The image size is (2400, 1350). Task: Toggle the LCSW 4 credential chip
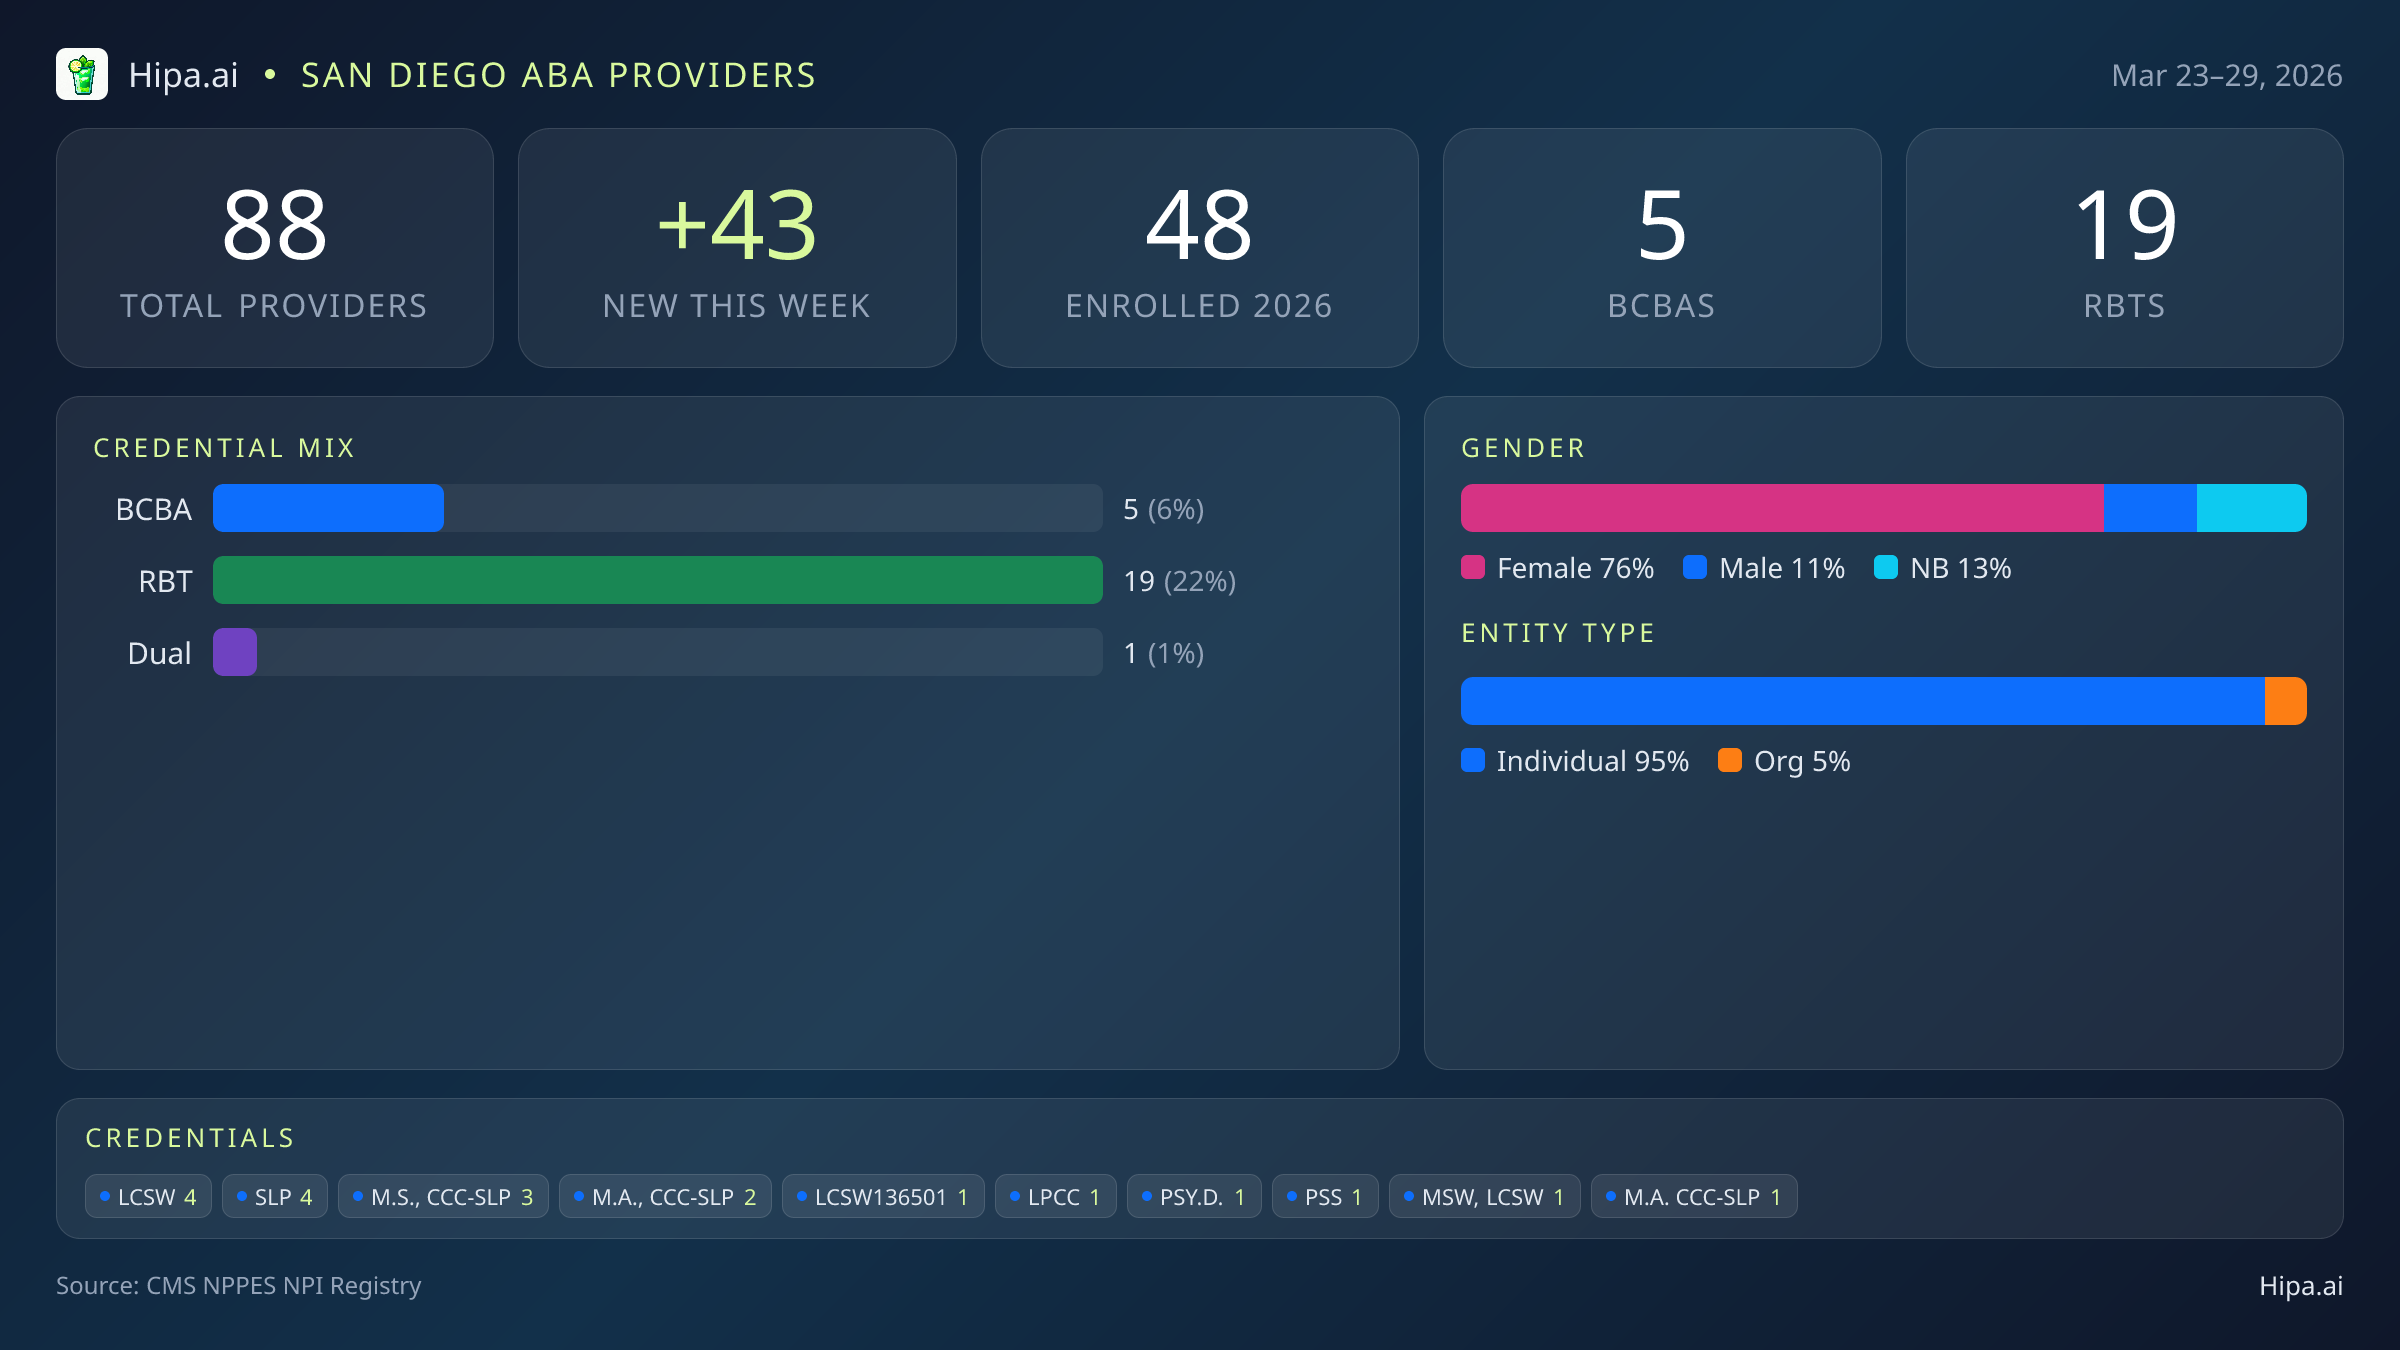[x=148, y=1195]
